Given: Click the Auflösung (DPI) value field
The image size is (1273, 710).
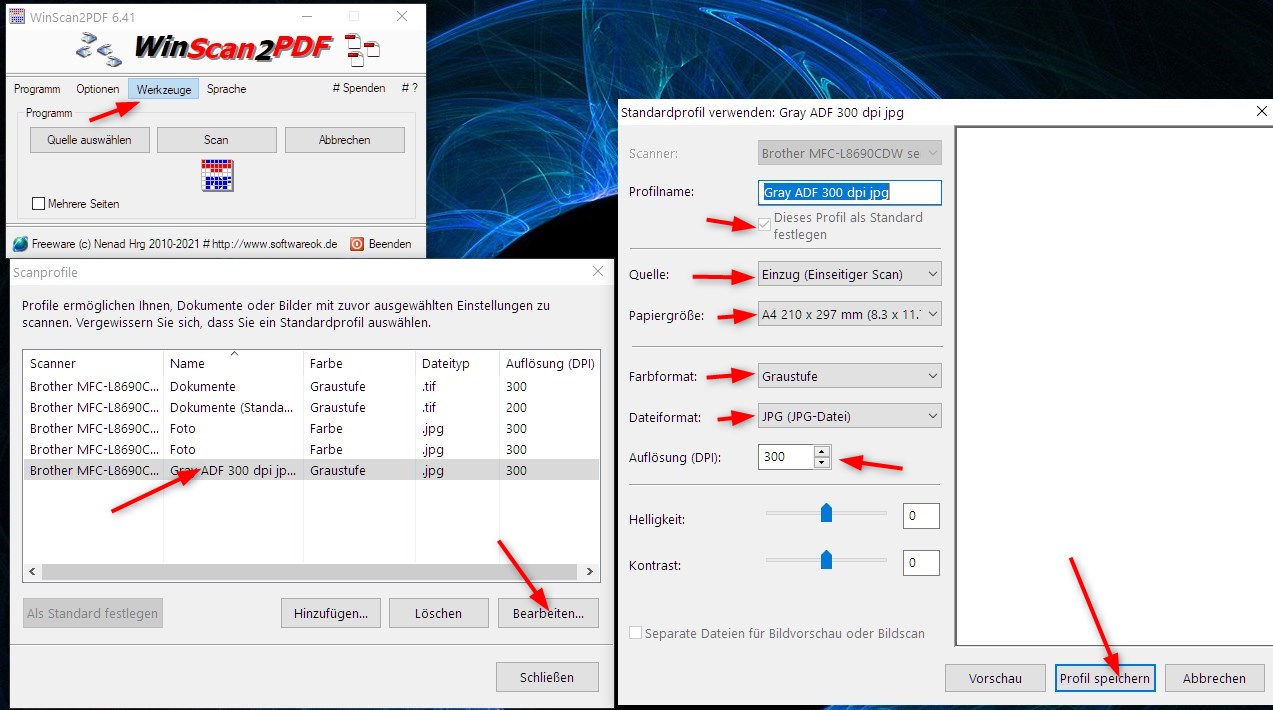Looking at the screenshot, I should [x=786, y=457].
